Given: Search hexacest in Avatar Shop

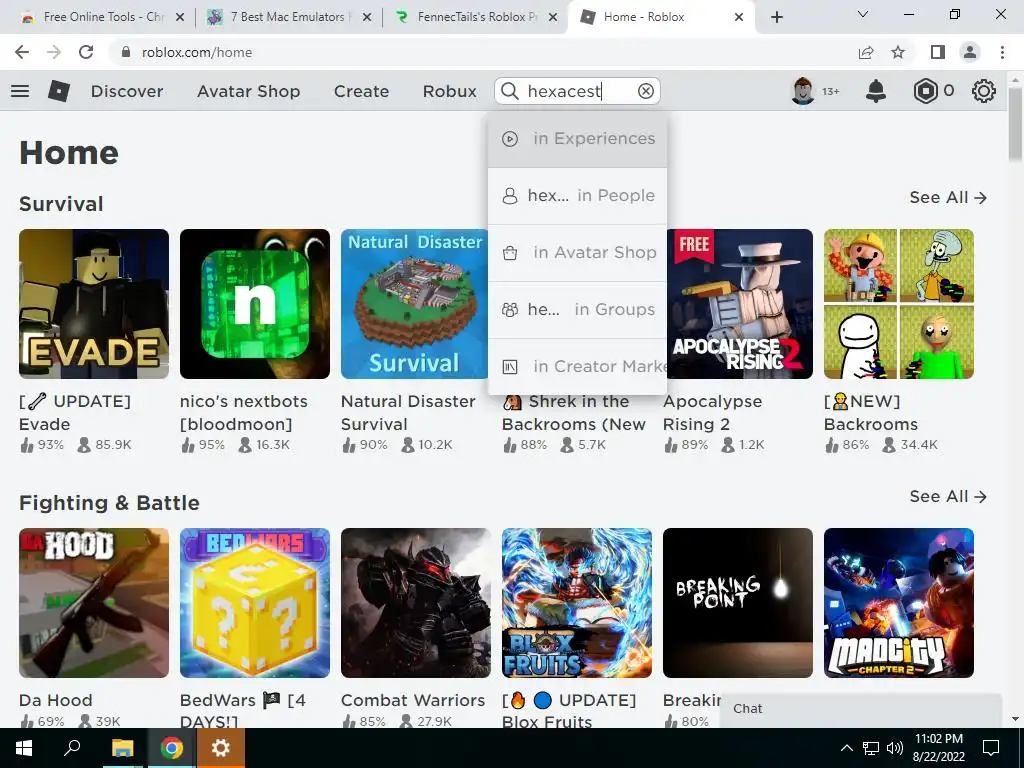Looking at the screenshot, I should (x=577, y=252).
